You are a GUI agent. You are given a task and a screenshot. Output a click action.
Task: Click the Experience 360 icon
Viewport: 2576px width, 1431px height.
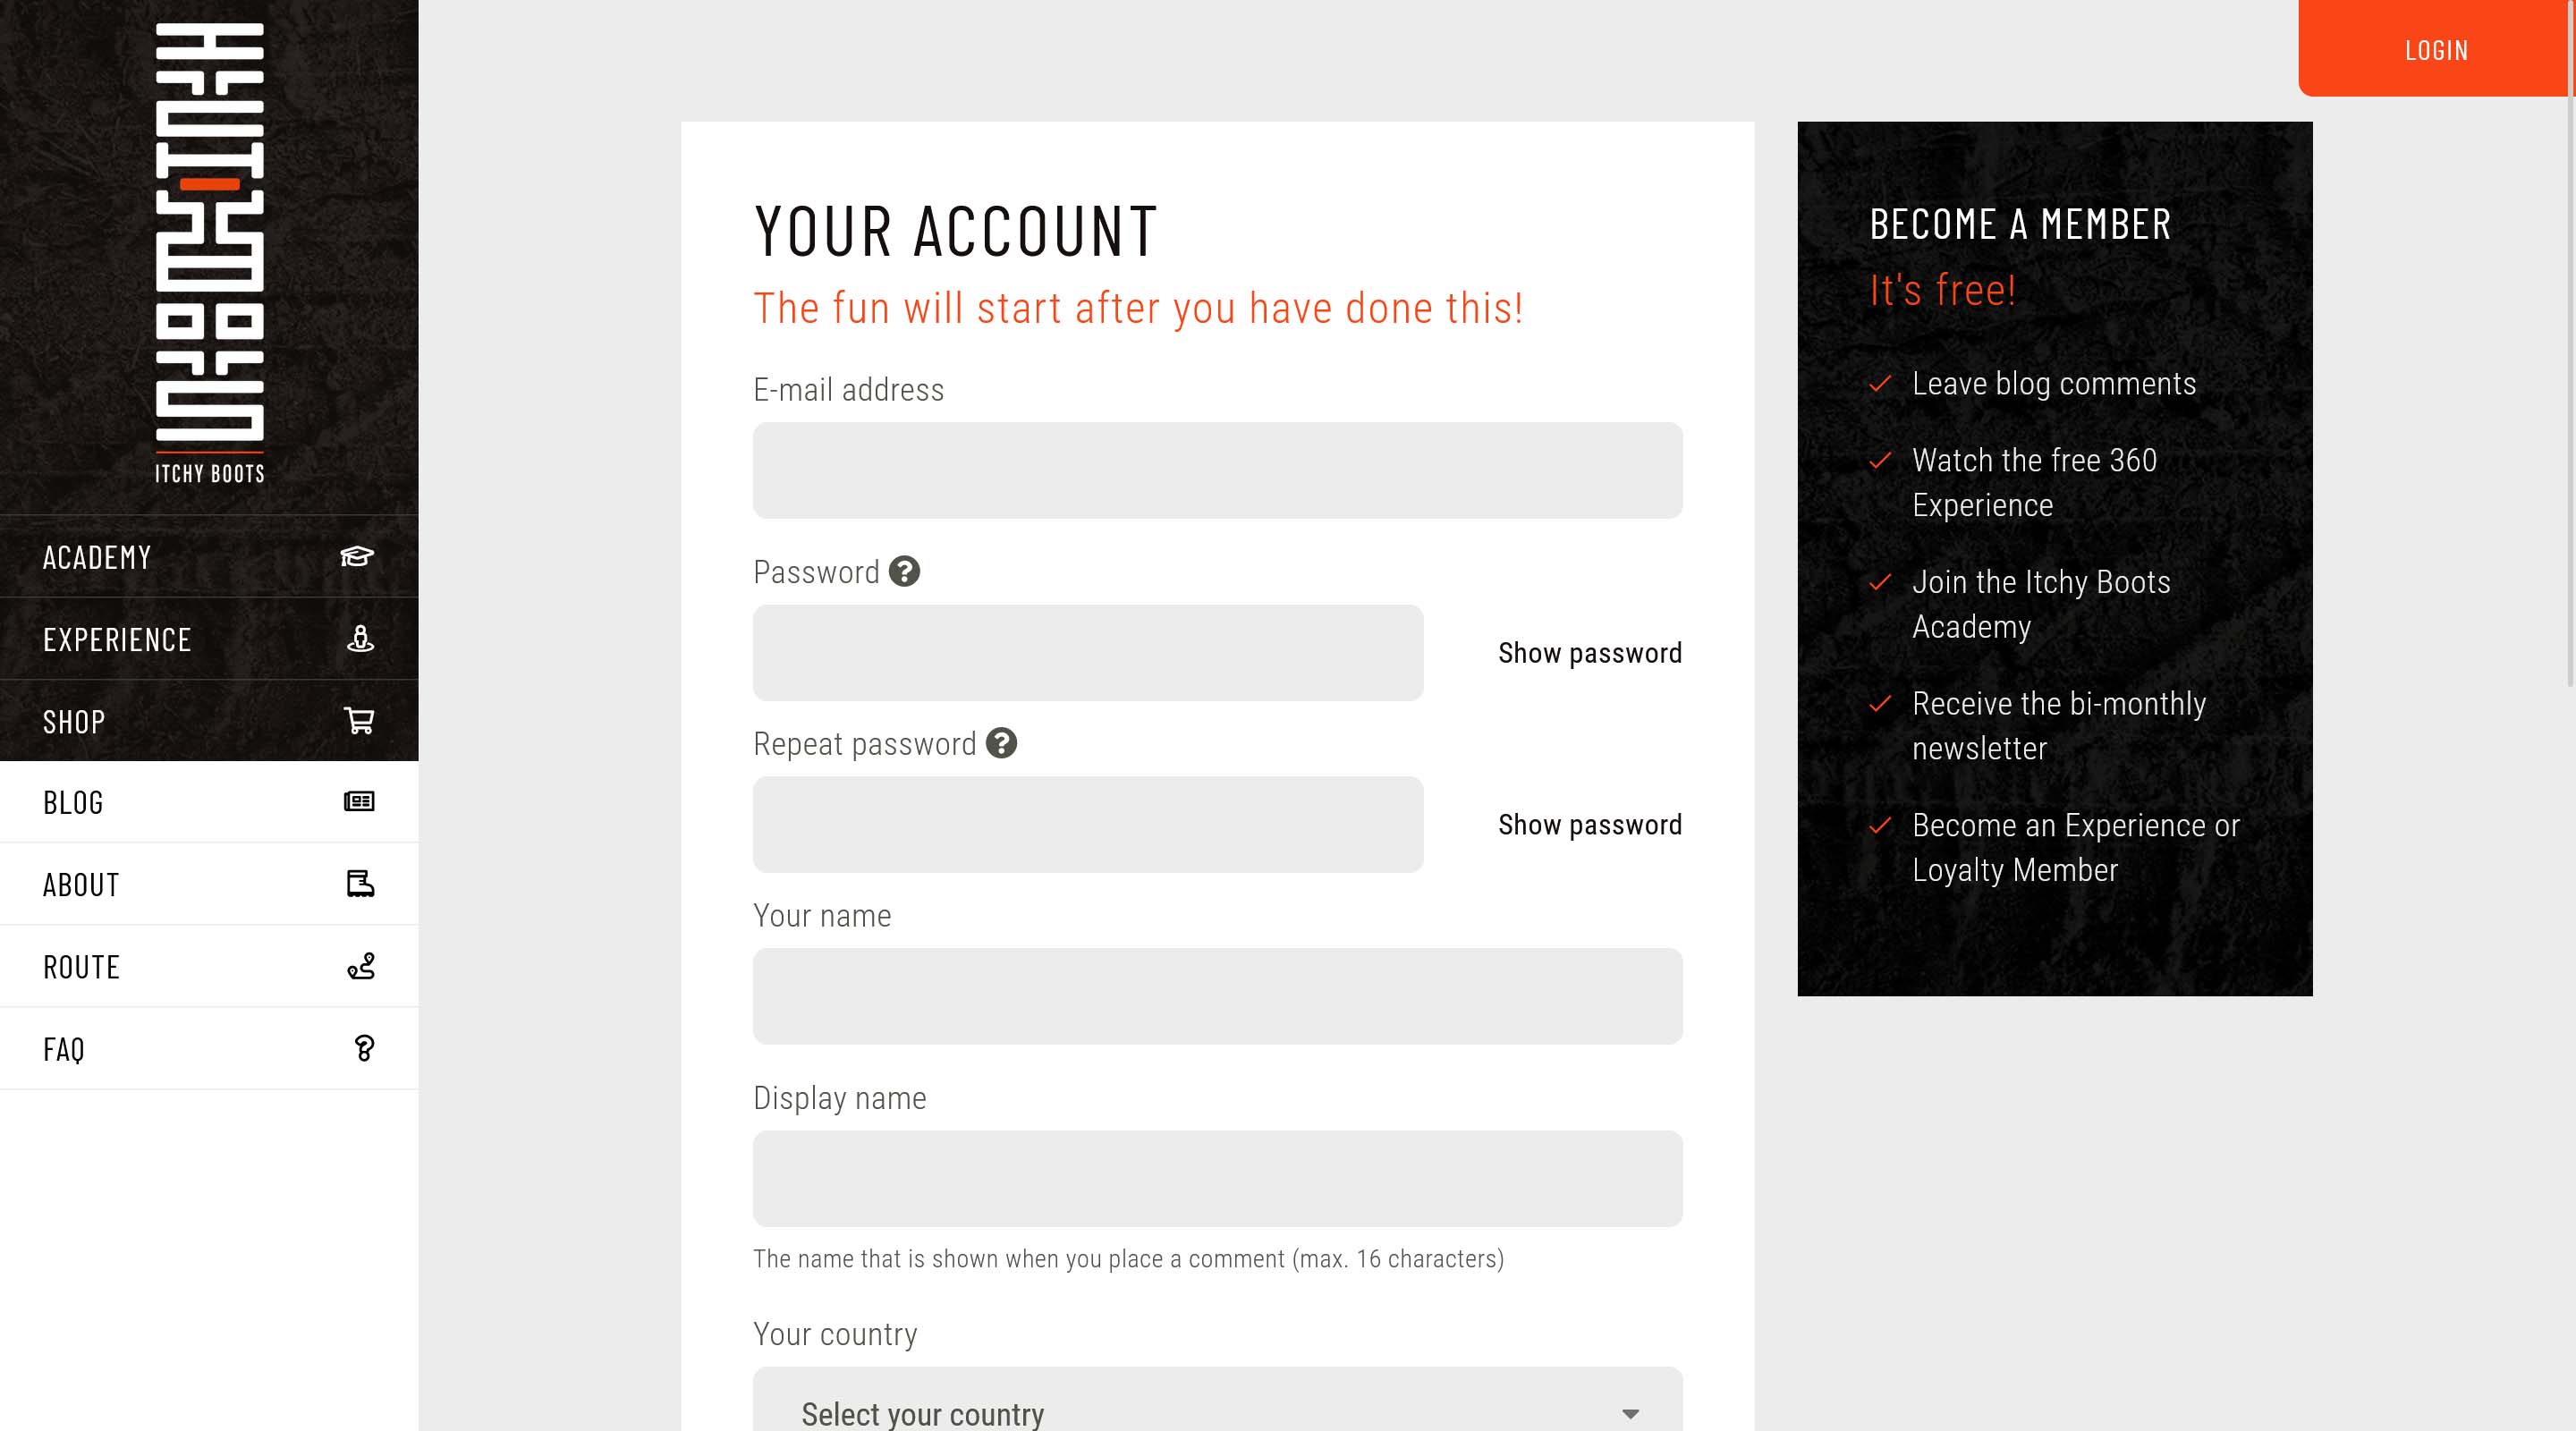pyautogui.click(x=360, y=639)
